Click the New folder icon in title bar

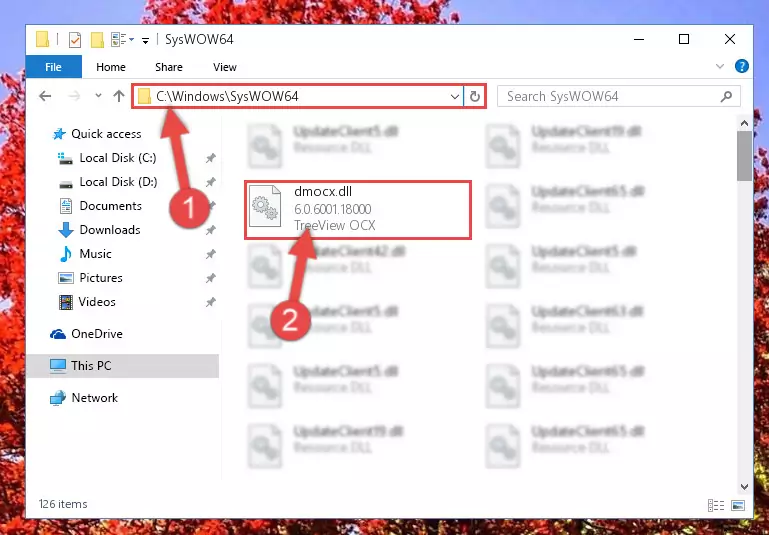pos(97,39)
